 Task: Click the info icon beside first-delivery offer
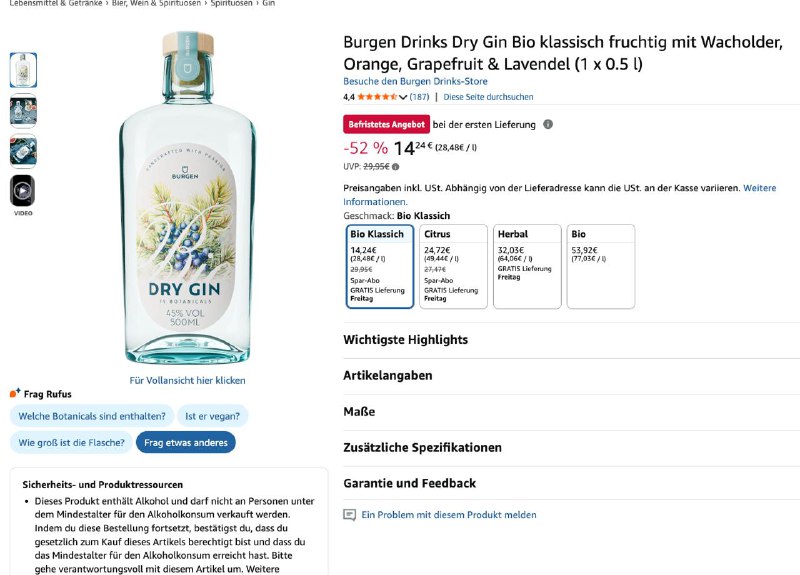547,125
